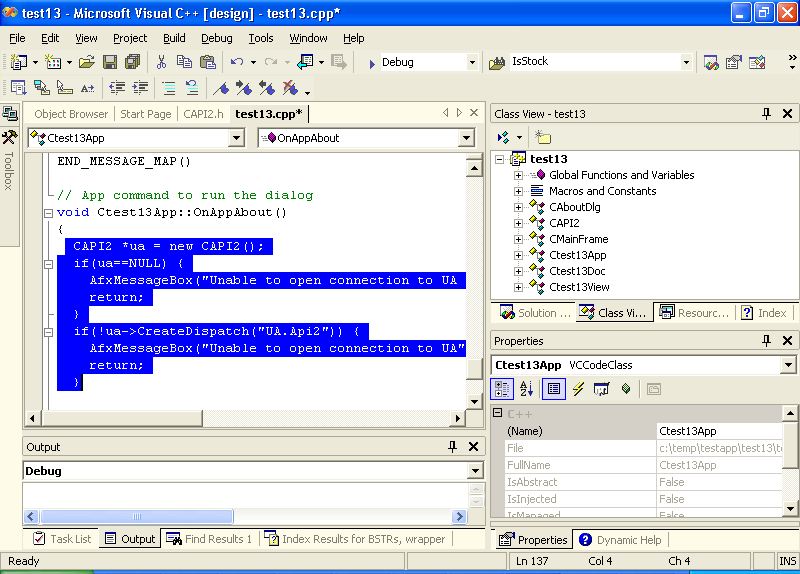The image size is (800, 574).
Task: Click the Output horizontal scrollbar thumb
Action: click(x=136, y=516)
